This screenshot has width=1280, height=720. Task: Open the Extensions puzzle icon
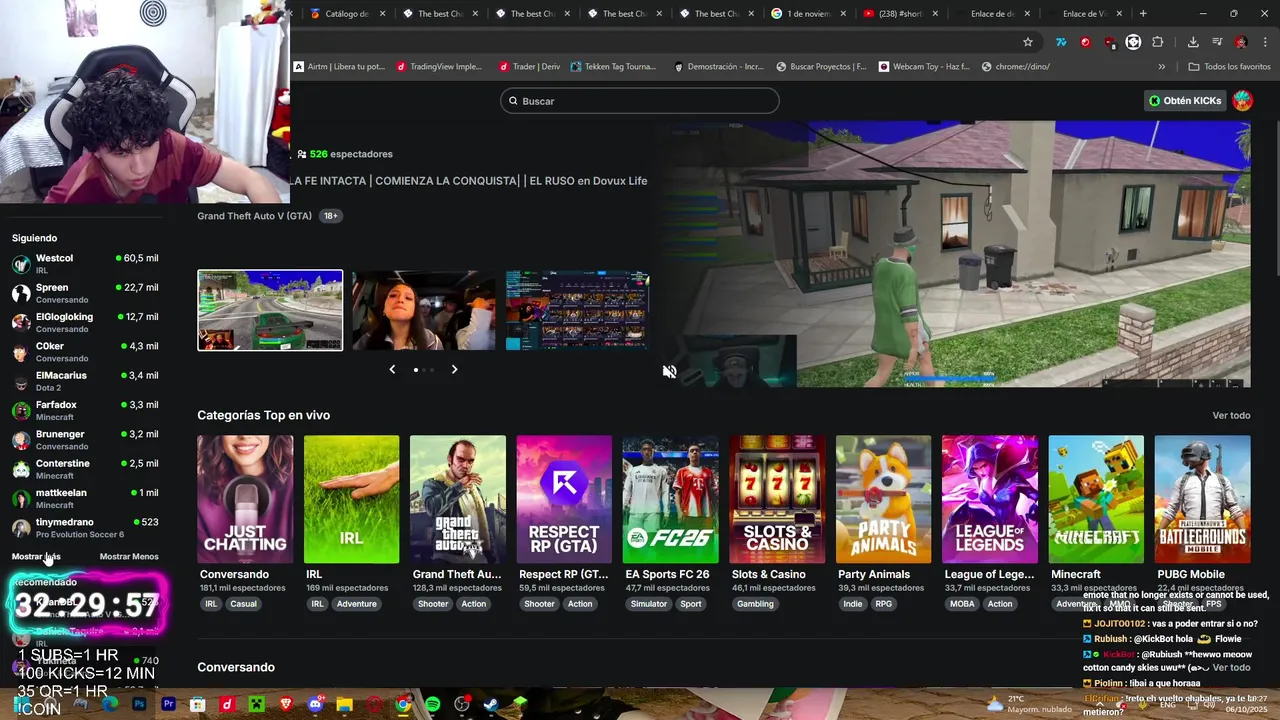[1158, 42]
